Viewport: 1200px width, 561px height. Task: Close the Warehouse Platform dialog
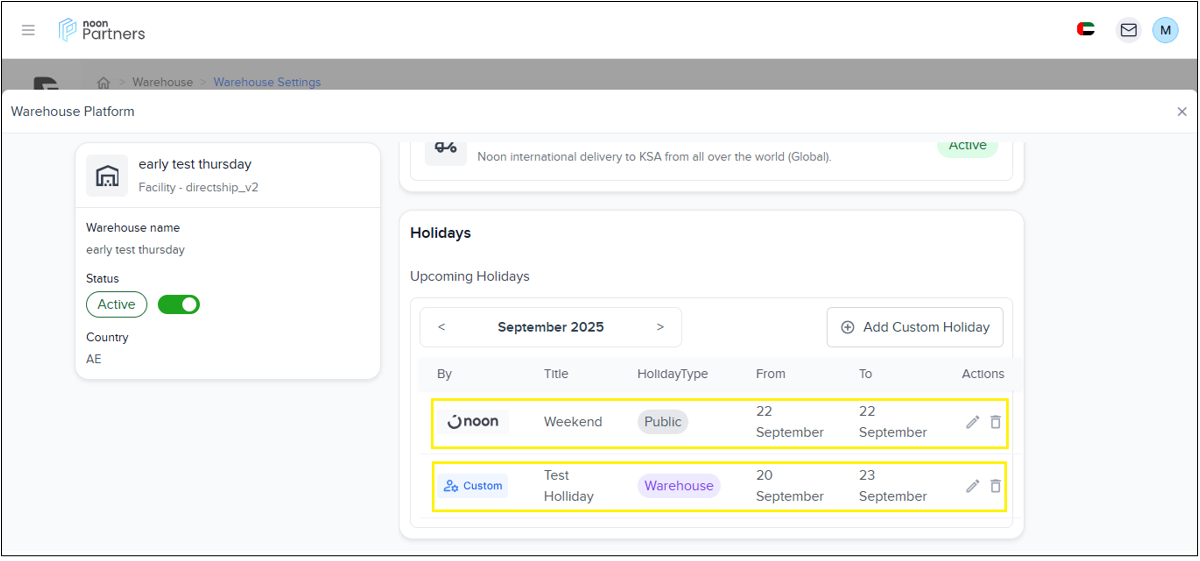tap(1182, 112)
